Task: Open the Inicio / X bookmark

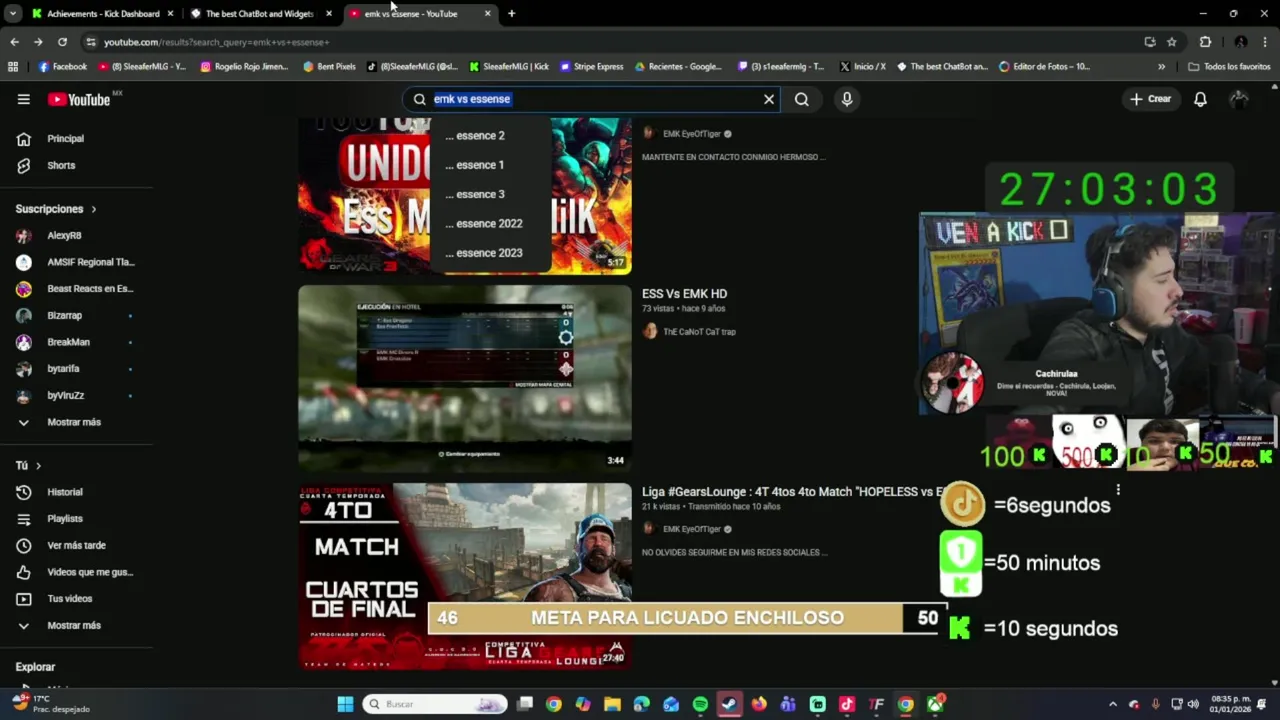Action: pyautogui.click(x=862, y=67)
